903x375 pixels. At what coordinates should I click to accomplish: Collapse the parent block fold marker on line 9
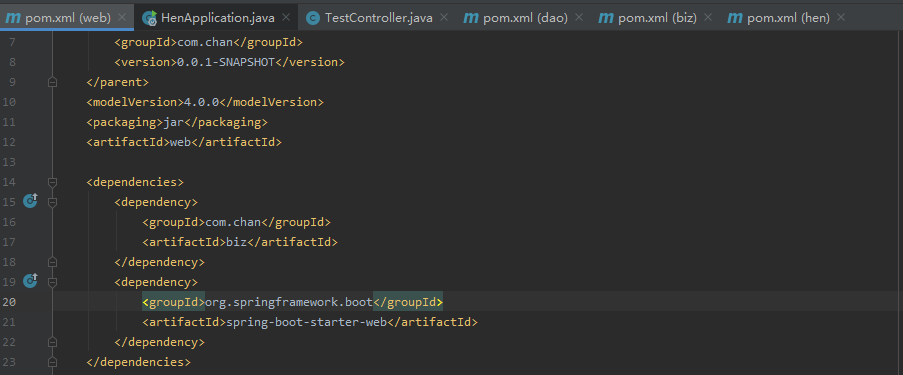(52, 82)
